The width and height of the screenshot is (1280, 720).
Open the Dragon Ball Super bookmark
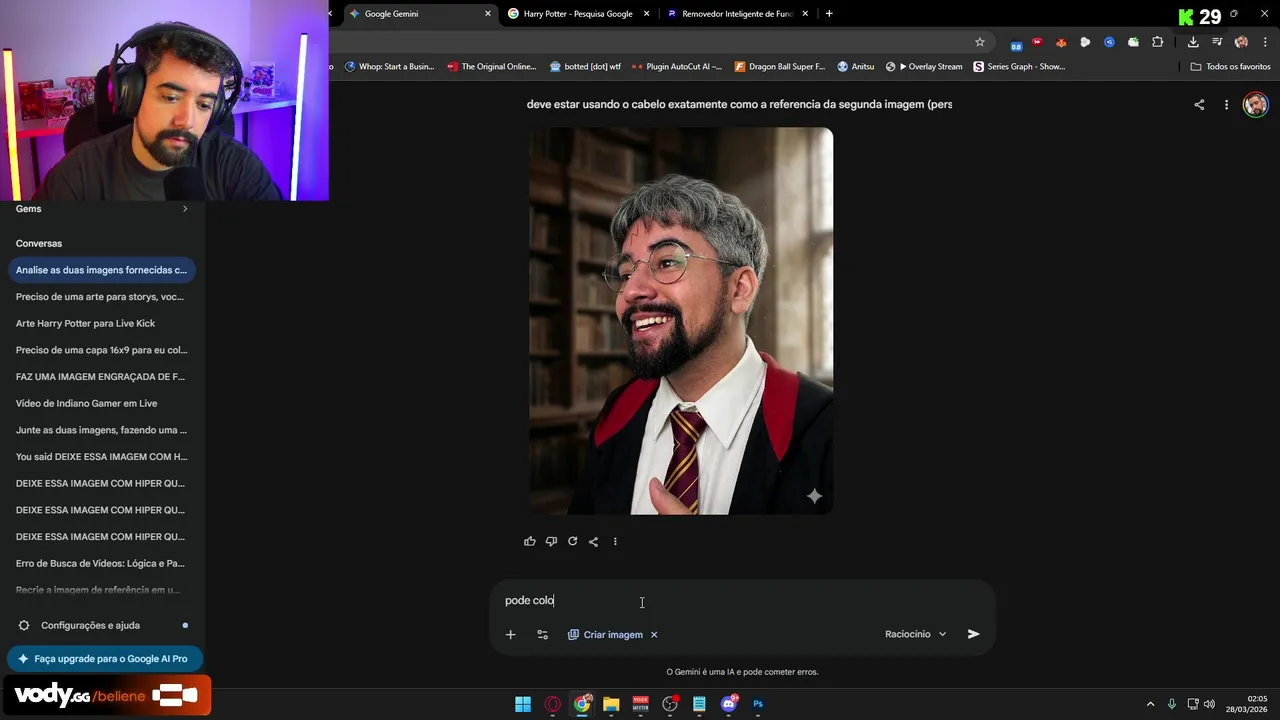tap(780, 67)
